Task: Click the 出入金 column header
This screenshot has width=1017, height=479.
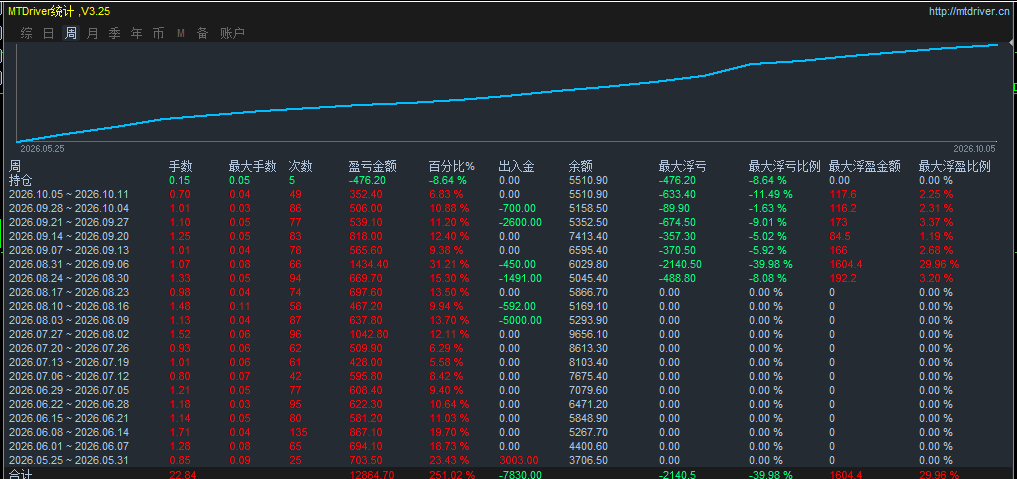Action: point(516,167)
